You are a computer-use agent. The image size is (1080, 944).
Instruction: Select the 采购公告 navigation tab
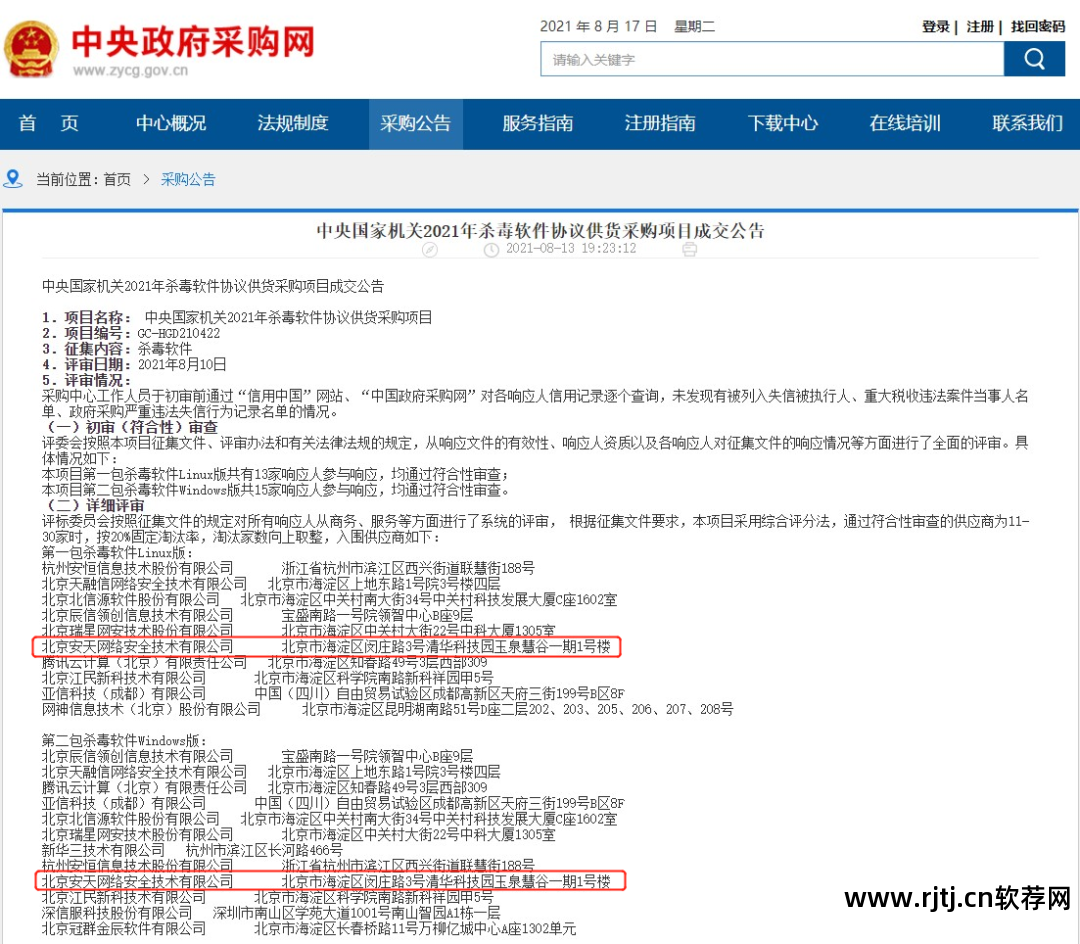tap(415, 123)
